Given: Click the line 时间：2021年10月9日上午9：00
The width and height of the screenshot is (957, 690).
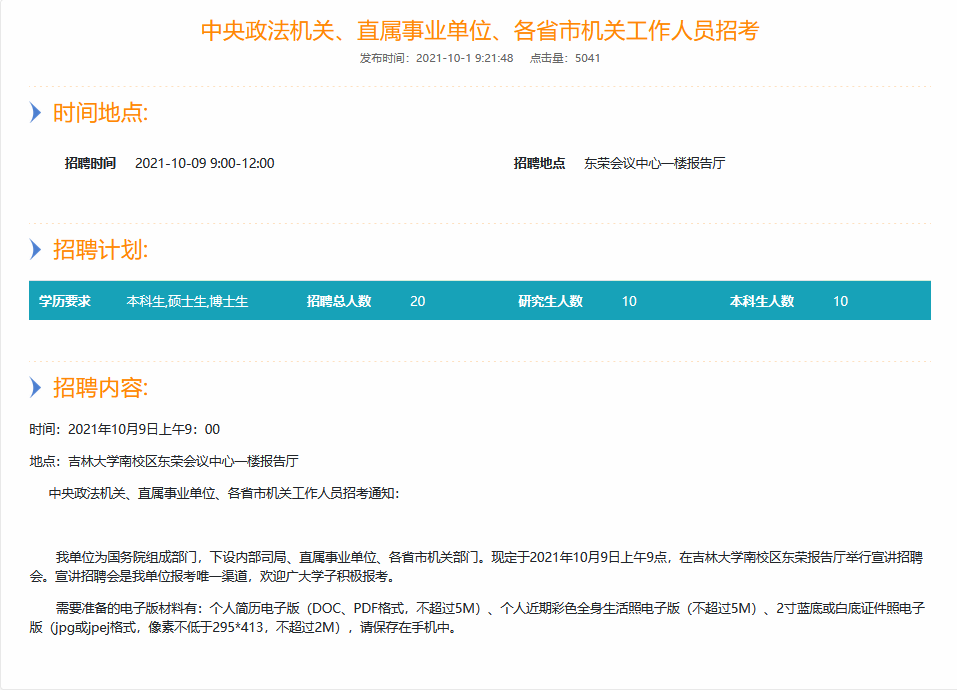Looking at the screenshot, I should point(125,429).
